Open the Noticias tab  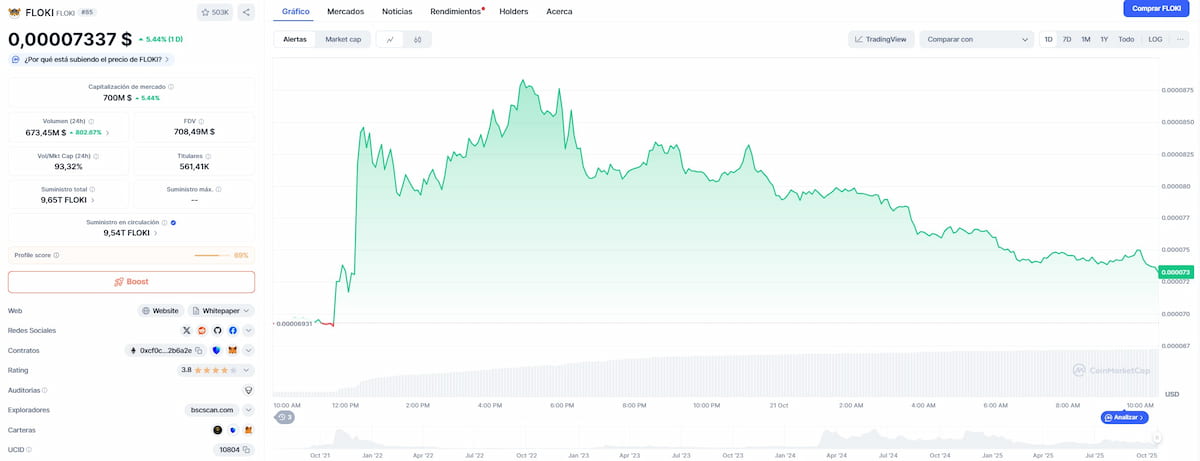tap(397, 11)
